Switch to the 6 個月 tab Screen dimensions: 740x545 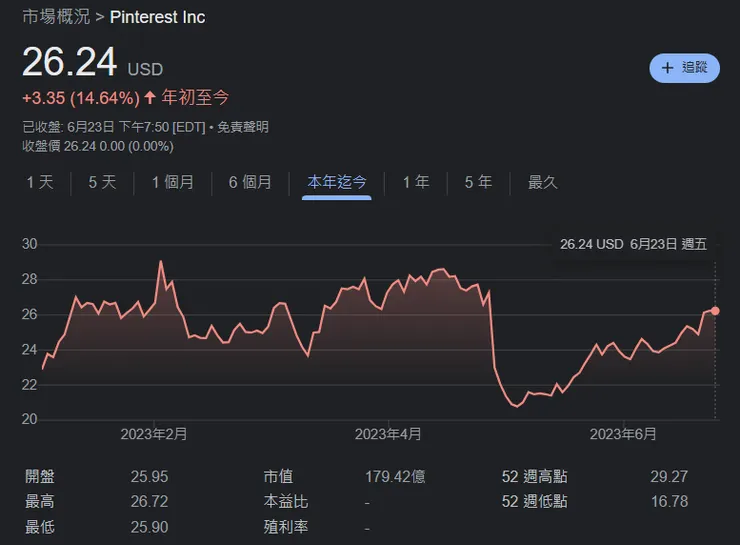coord(250,182)
